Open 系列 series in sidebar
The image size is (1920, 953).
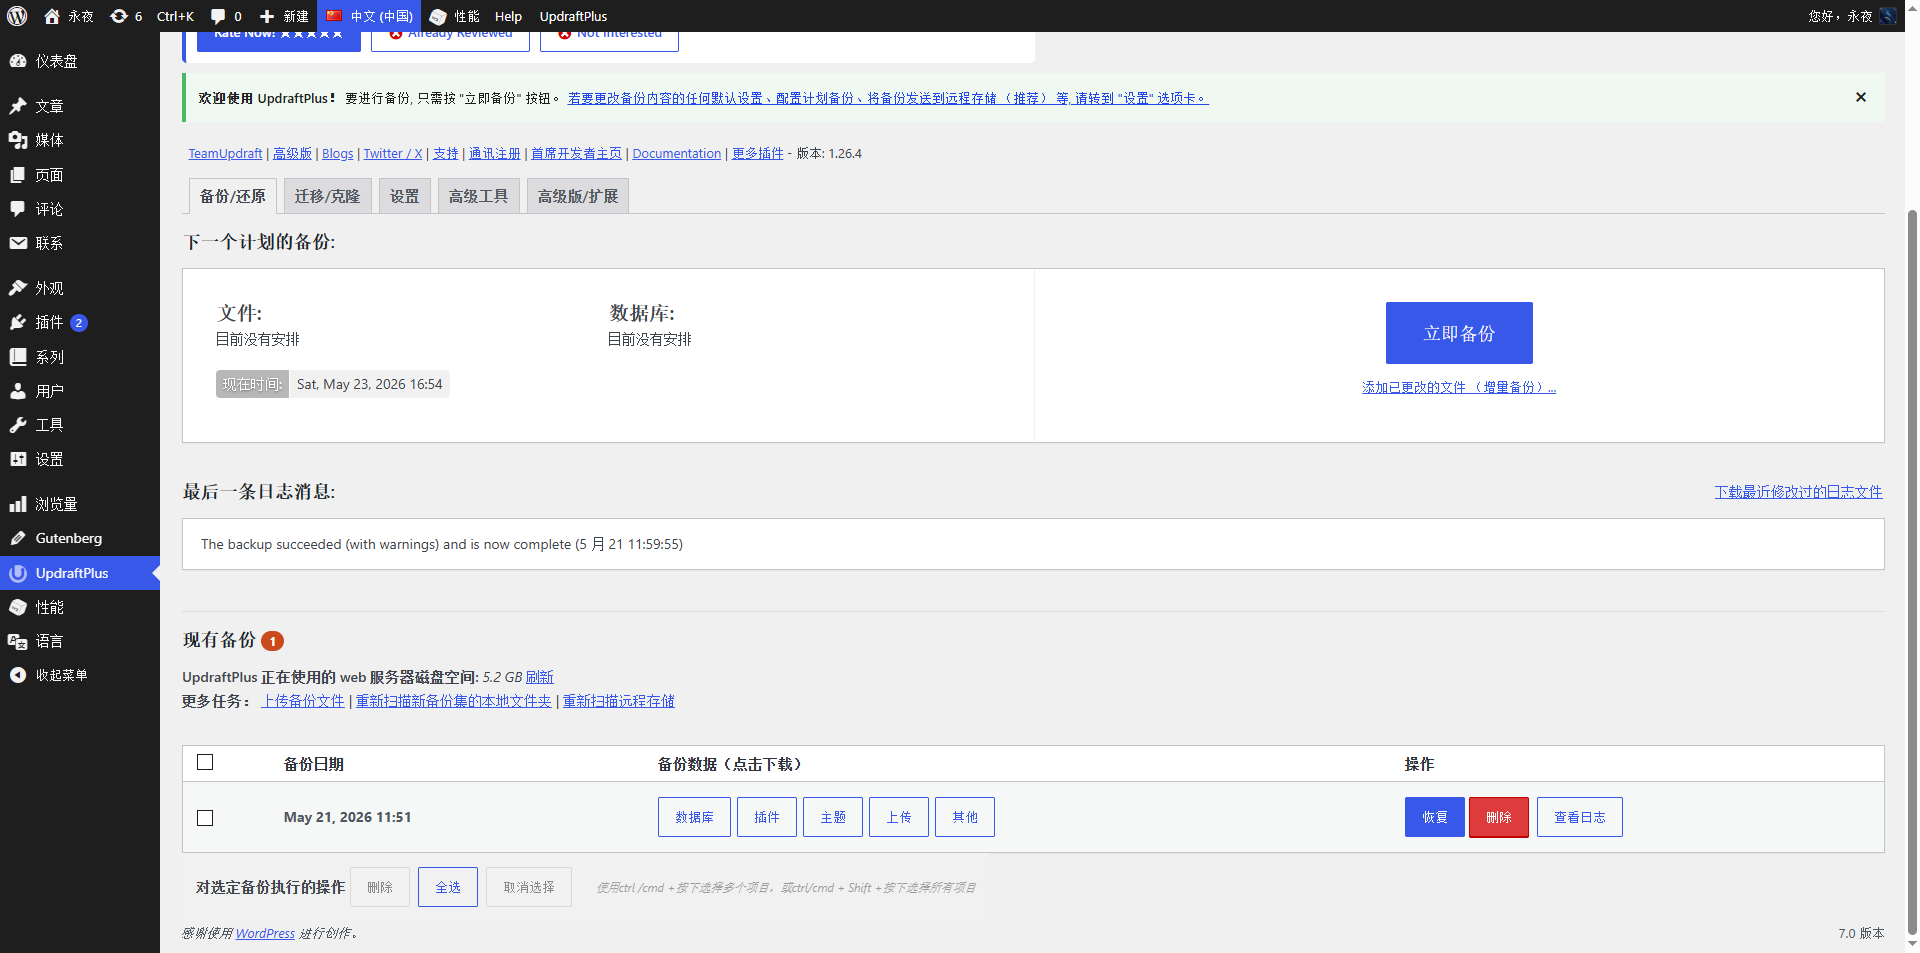[80, 357]
